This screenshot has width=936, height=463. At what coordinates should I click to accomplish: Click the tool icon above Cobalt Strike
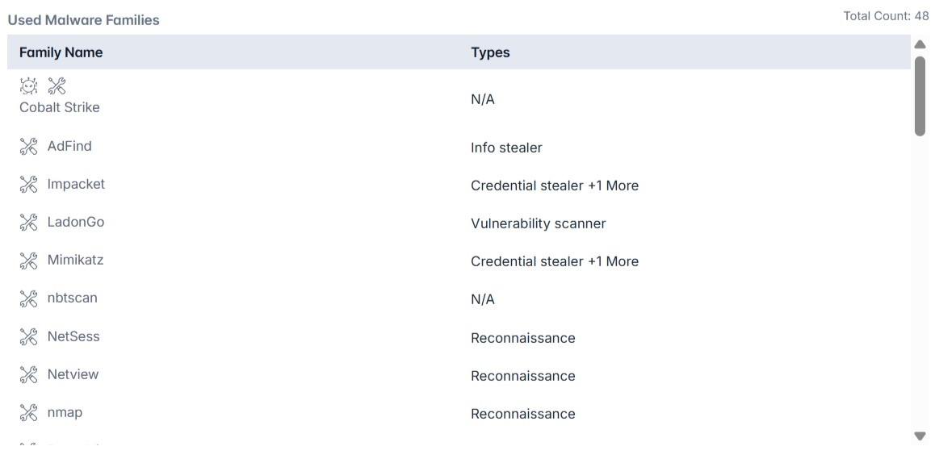(49, 89)
